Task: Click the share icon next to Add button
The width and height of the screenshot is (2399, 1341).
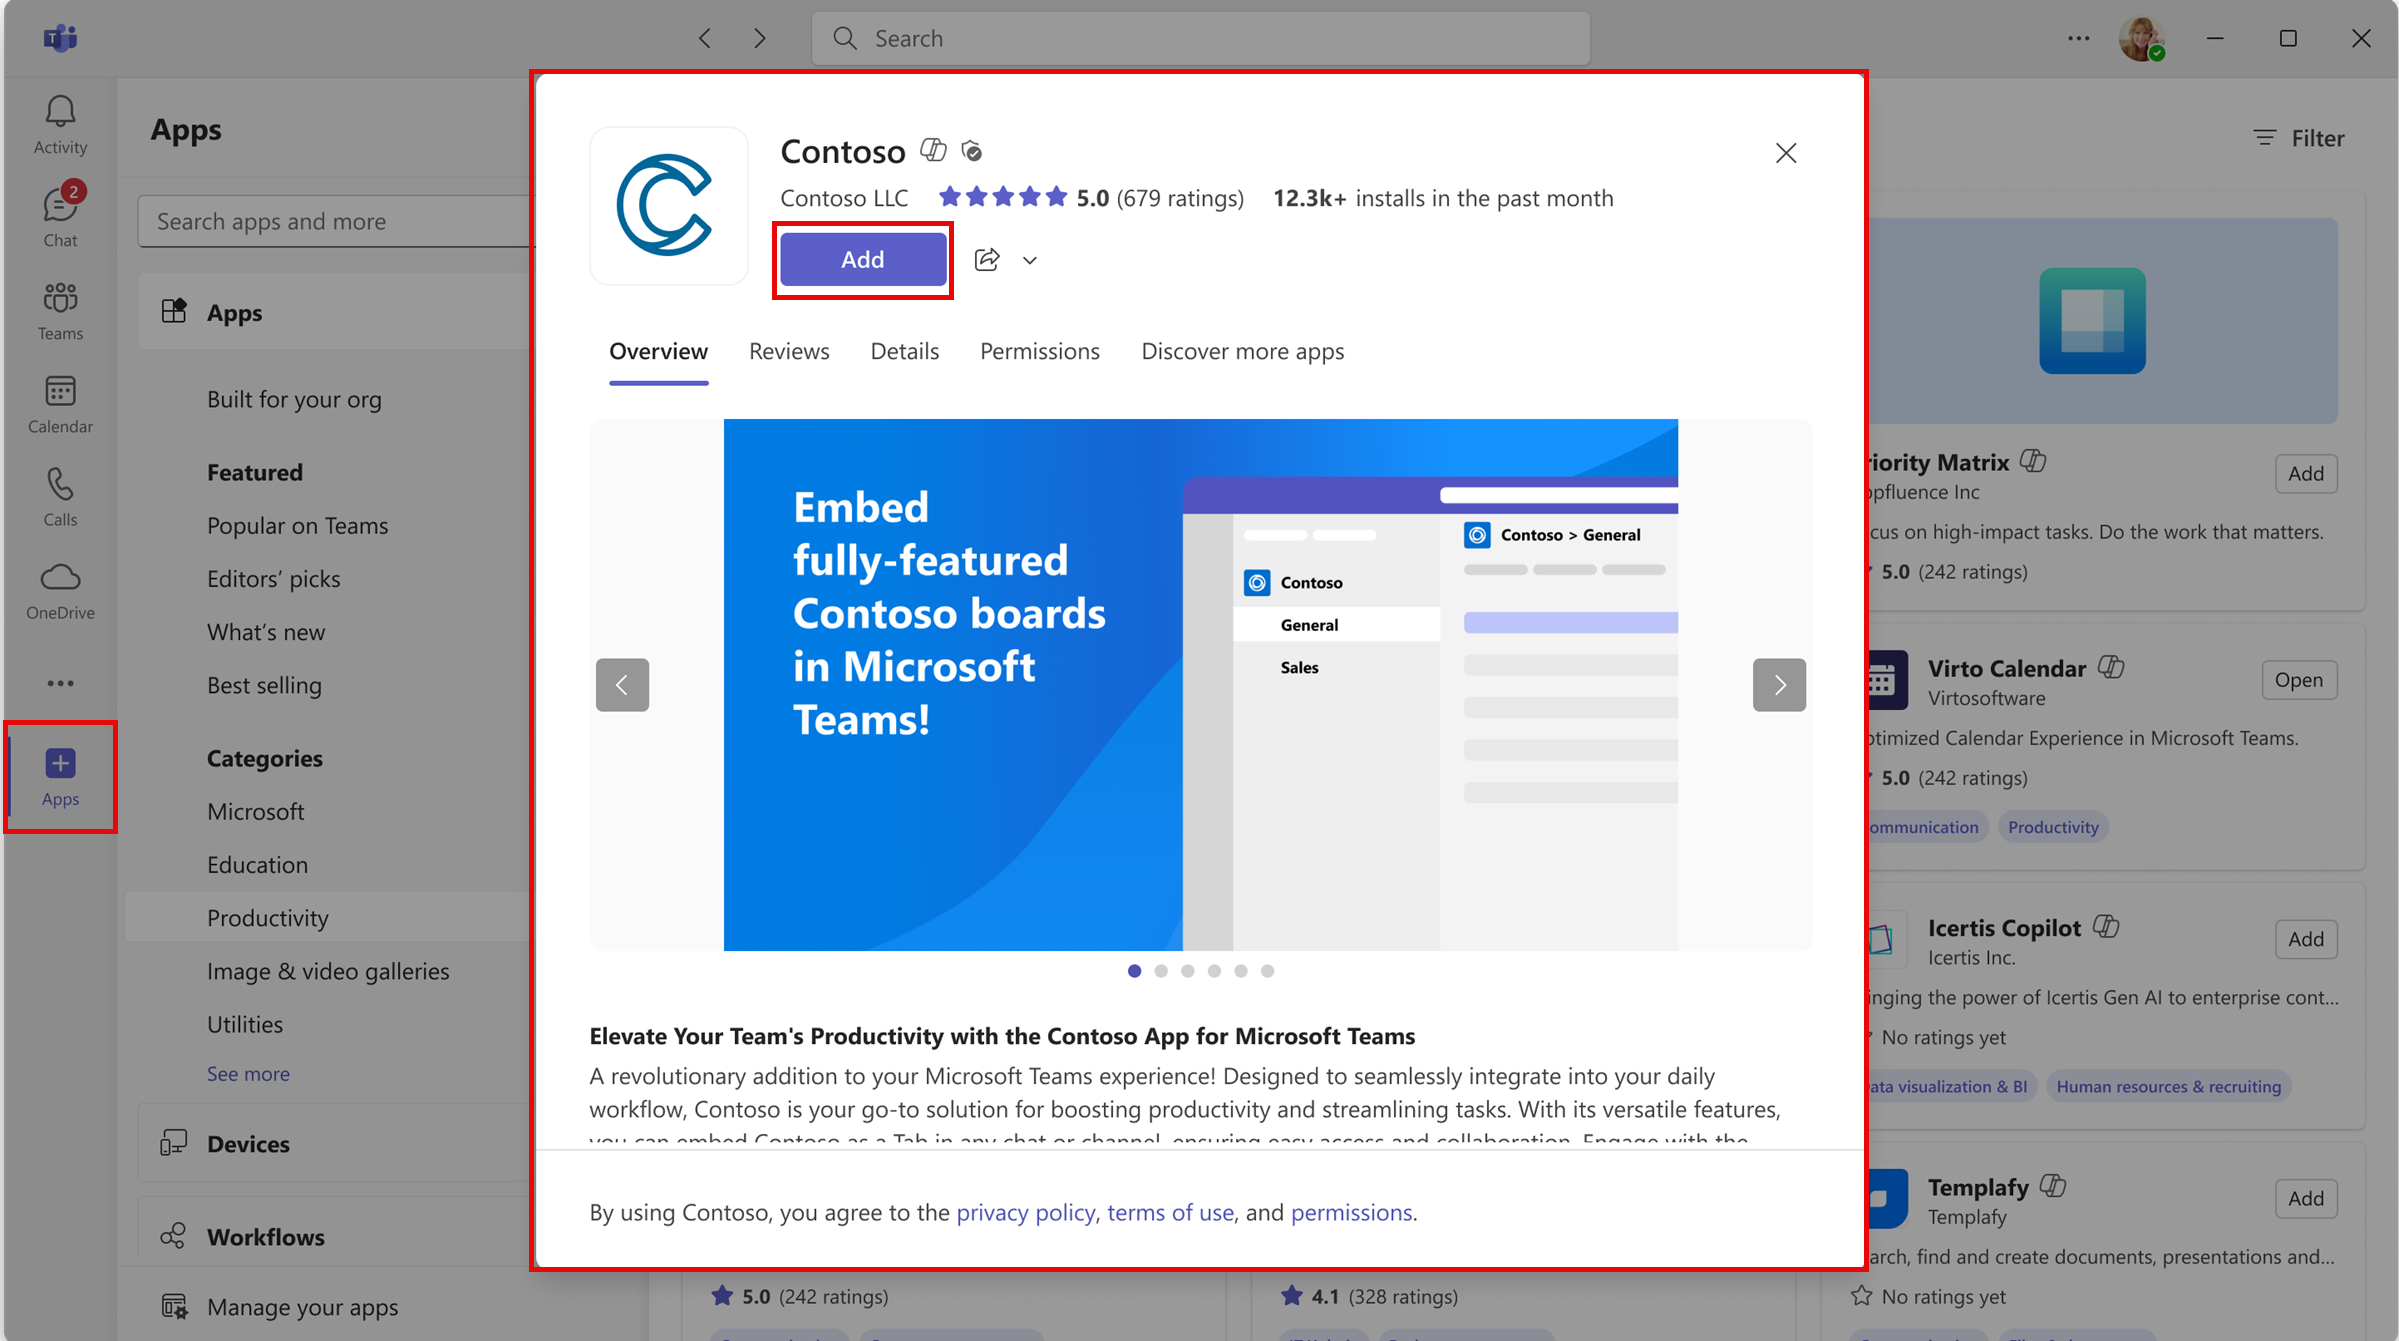Action: pos(985,259)
